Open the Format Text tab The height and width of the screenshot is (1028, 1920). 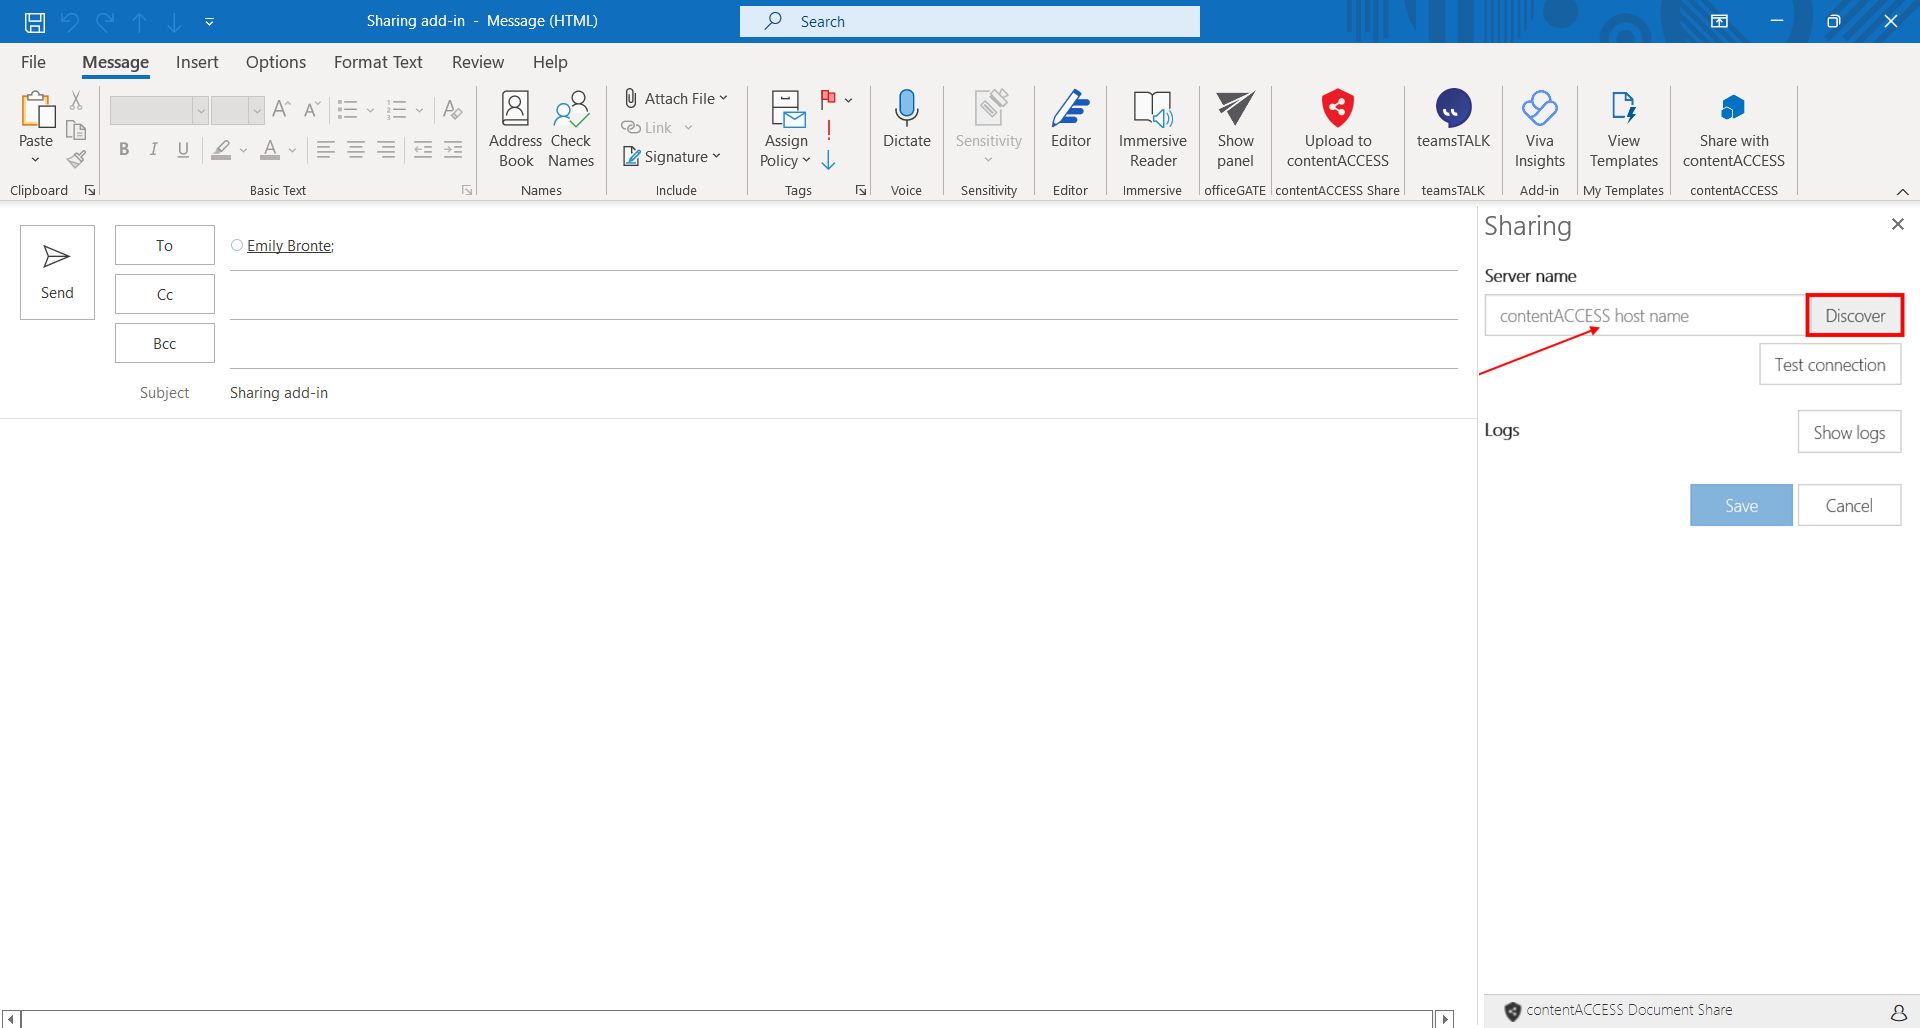pos(378,62)
